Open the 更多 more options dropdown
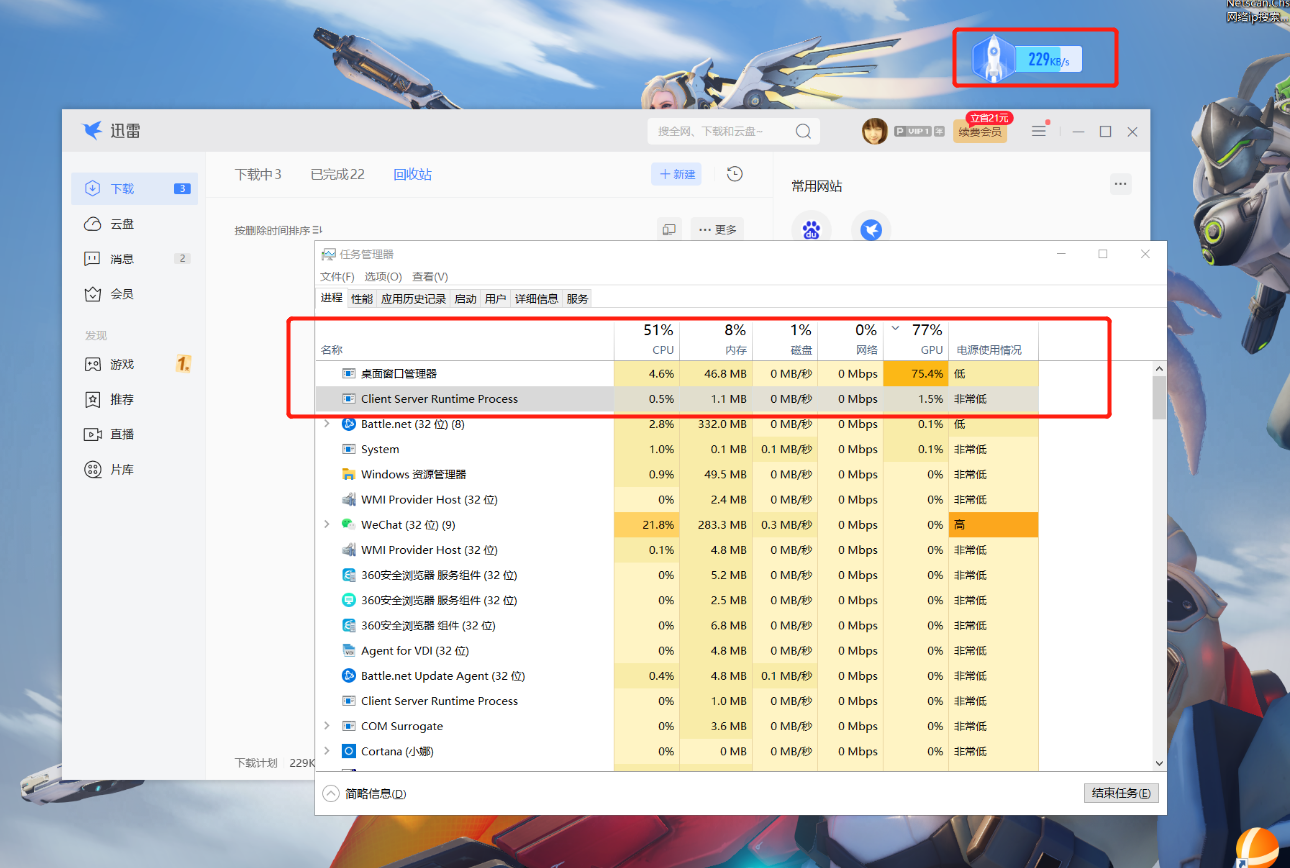Image resolution: width=1290 pixels, height=868 pixels. (716, 228)
